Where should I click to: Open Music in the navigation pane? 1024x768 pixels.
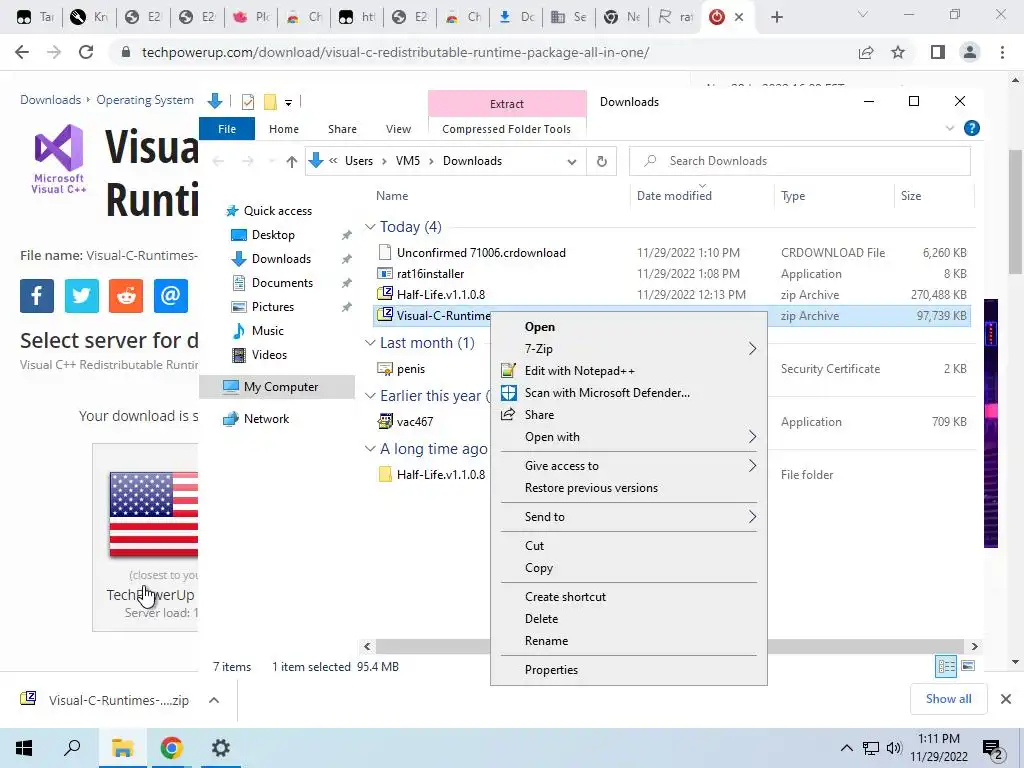click(x=268, y=331)
